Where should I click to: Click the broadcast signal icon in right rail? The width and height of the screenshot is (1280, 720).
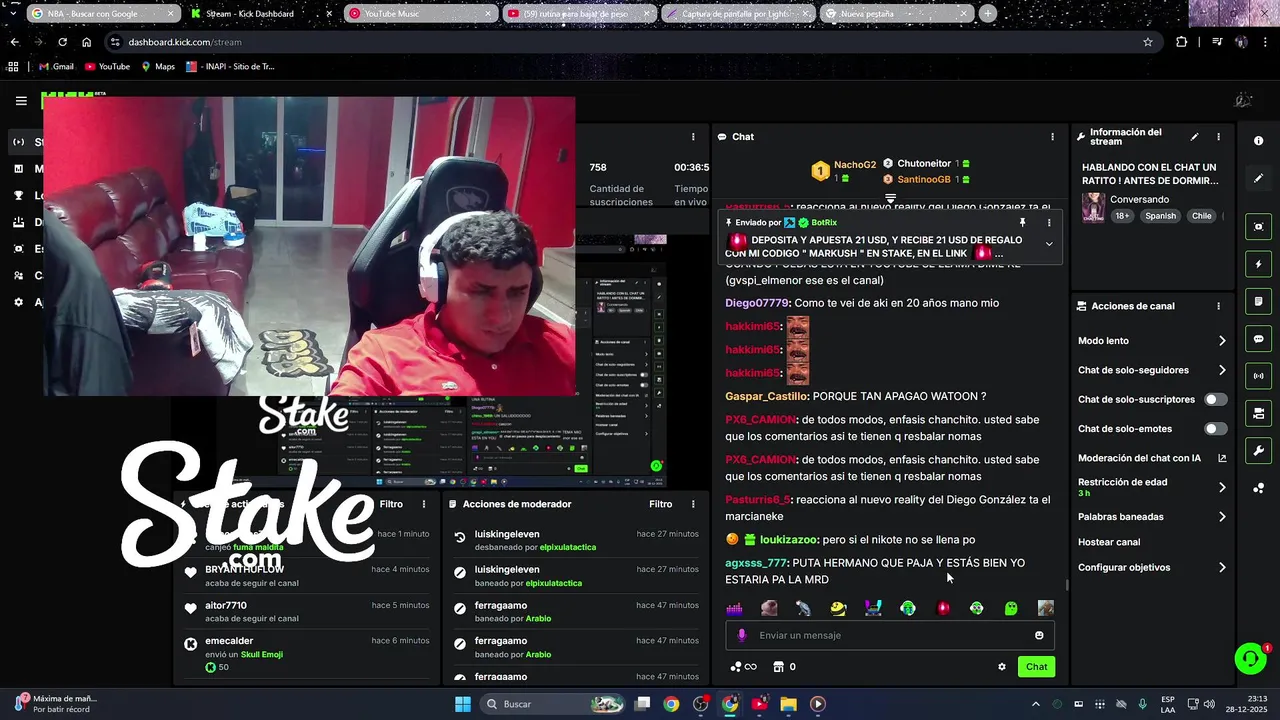coord(1258,376)
